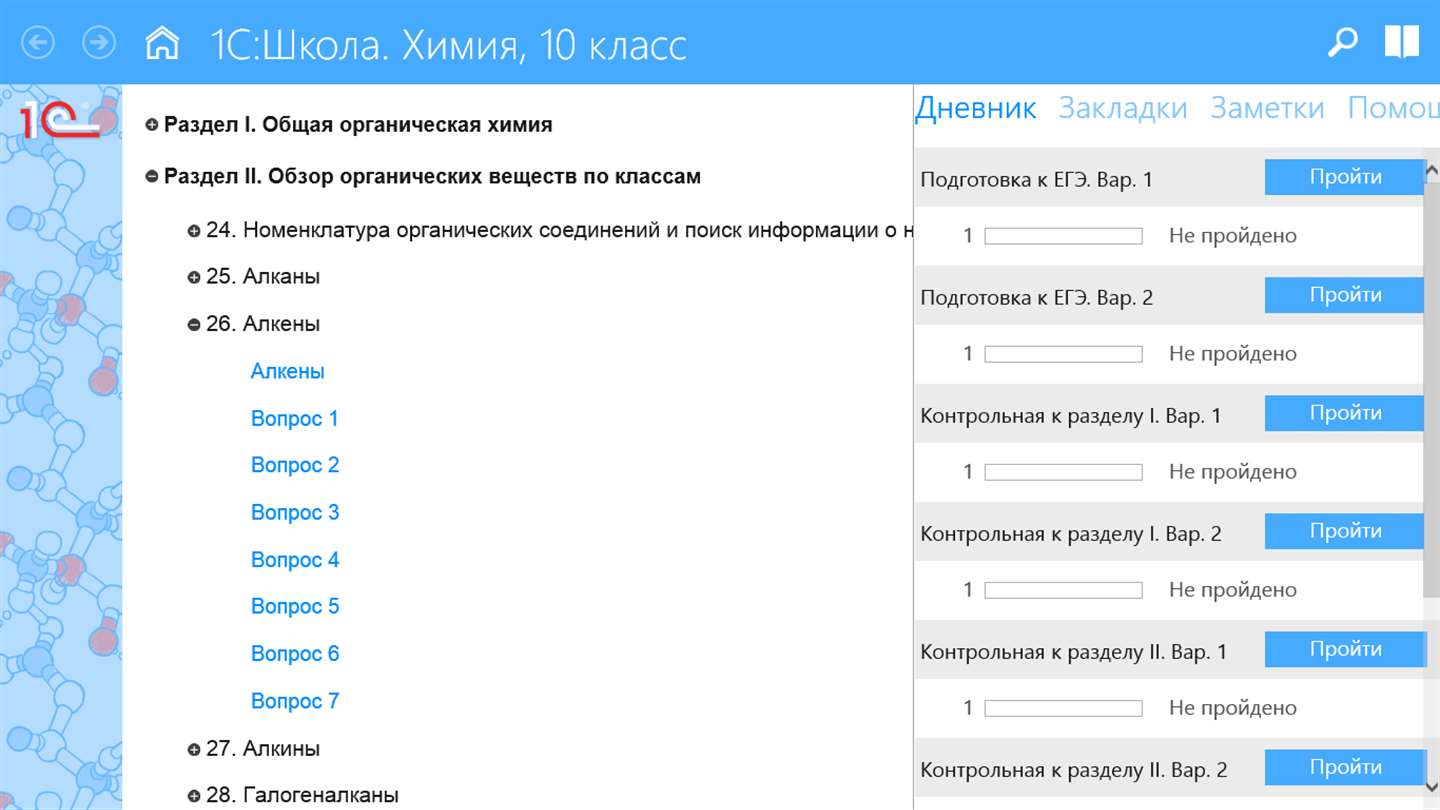Open the book contents icon
Screen dimensions: 1440x810
[x=1401, y=42]
